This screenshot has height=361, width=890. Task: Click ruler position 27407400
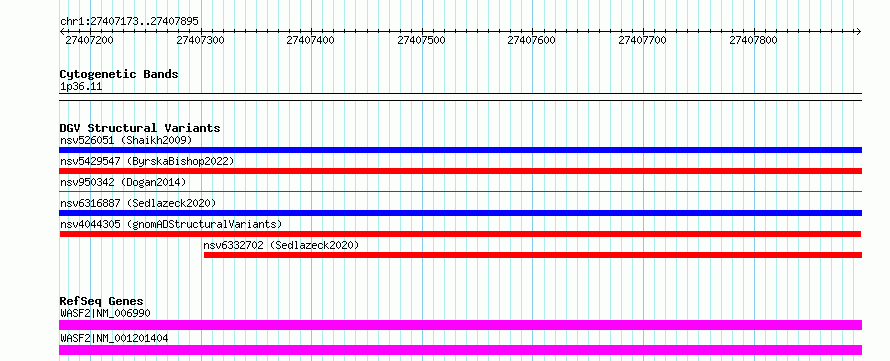click(310, 40)
